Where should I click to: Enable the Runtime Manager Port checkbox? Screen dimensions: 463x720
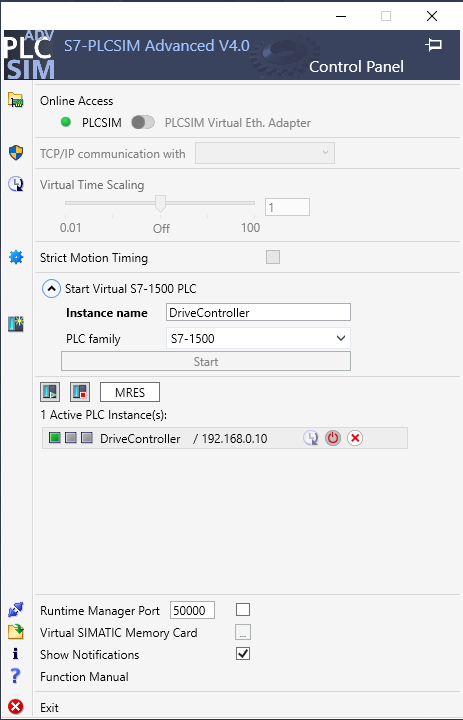coord(243,609)
